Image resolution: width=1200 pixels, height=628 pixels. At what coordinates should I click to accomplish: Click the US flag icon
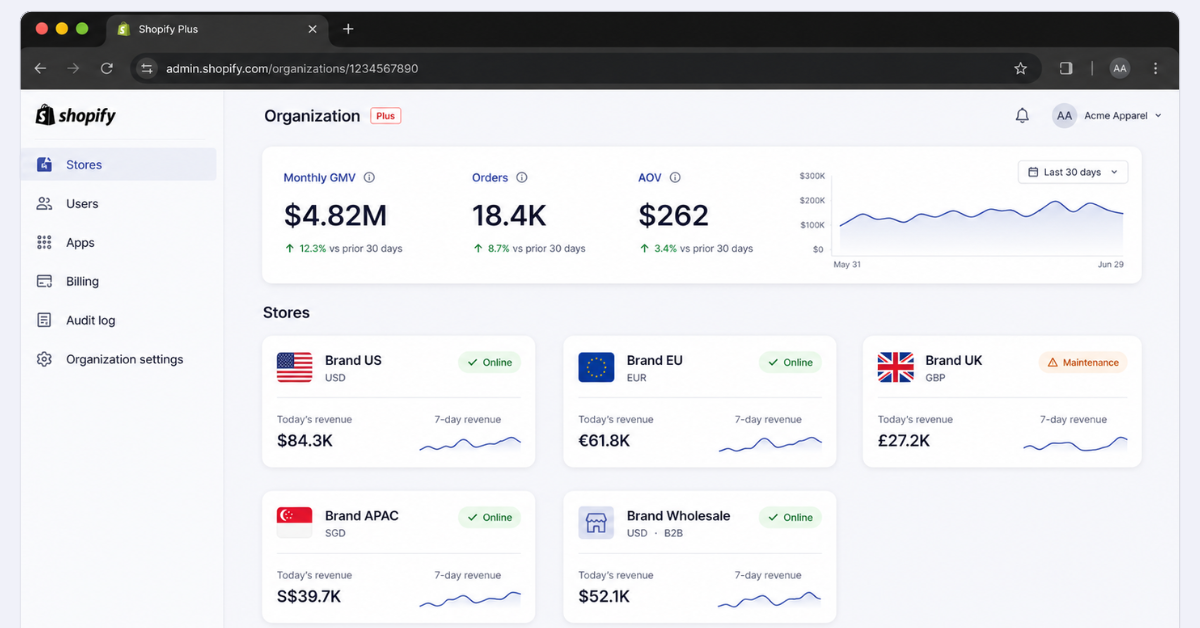click(294, 367)
